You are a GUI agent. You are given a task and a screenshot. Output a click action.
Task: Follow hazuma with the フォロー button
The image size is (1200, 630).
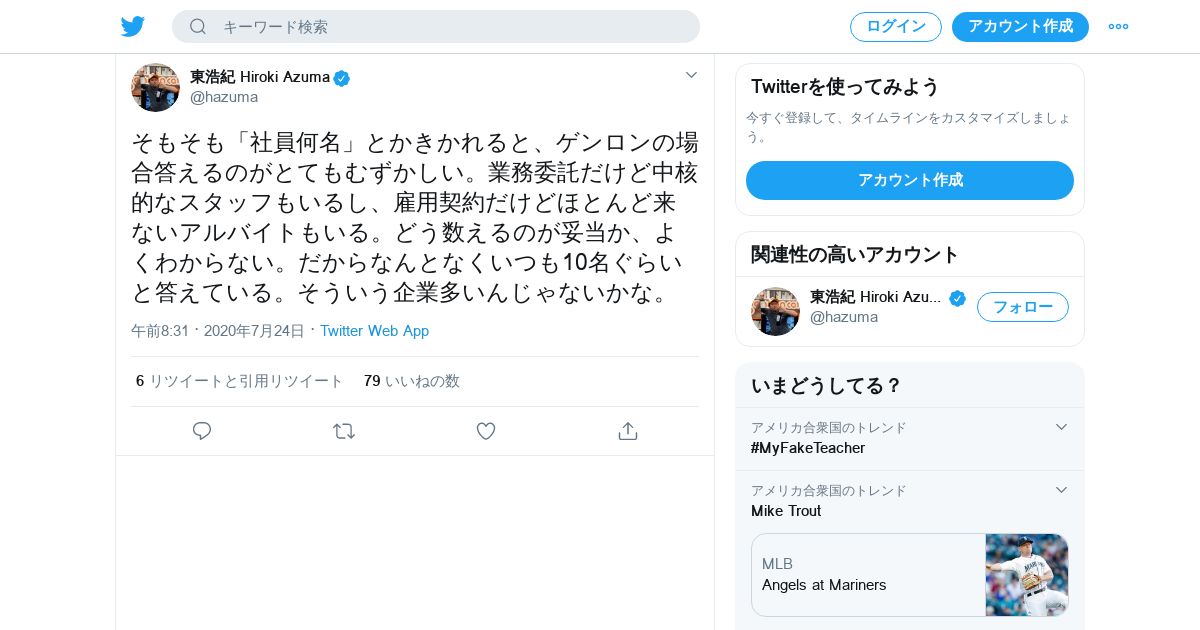(x=1023, y=307)
